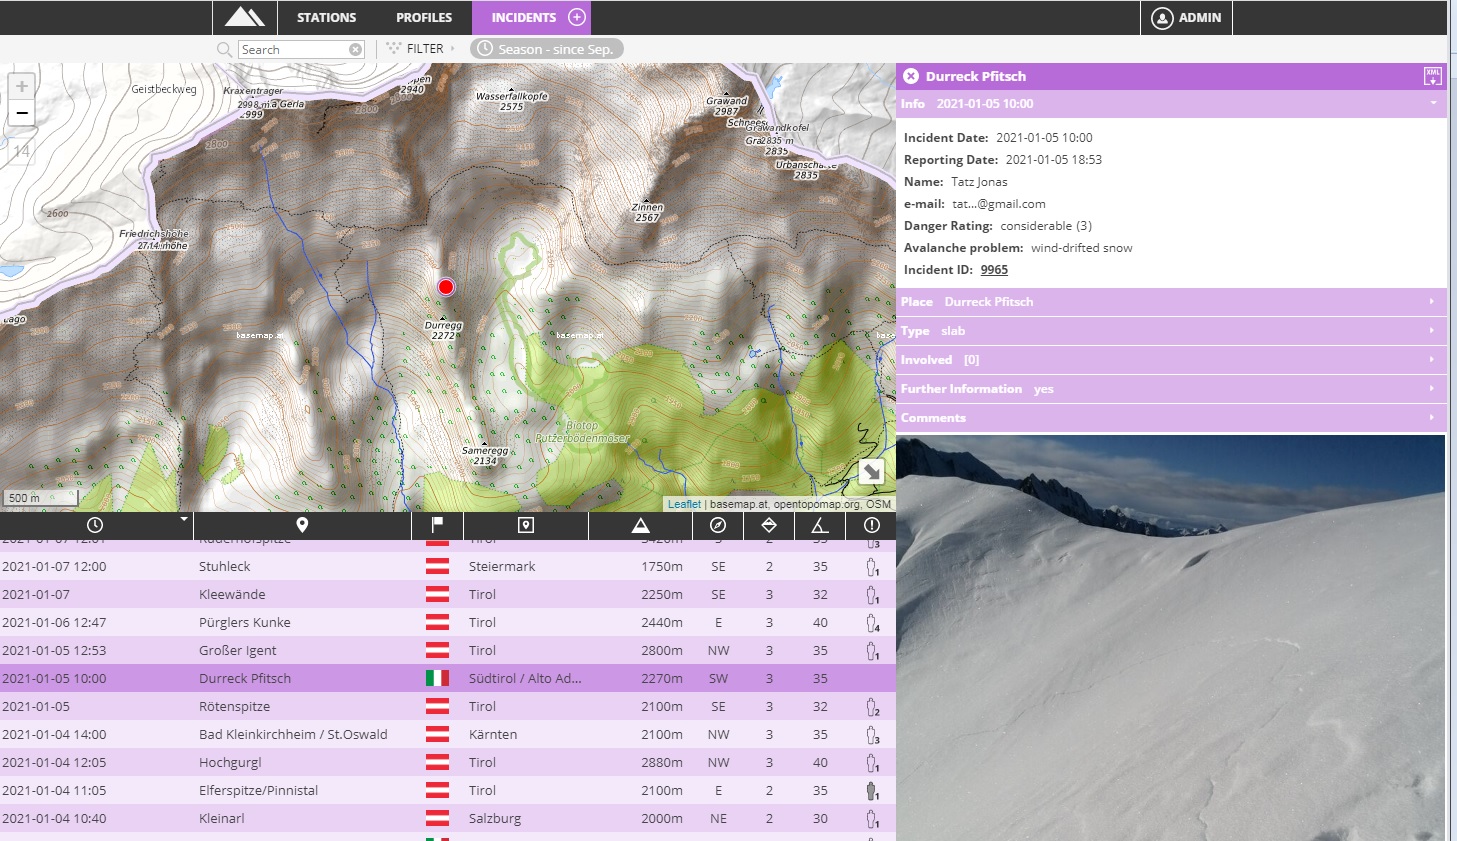Click Südtirol / Alto Ad... region cell
Screen dimensions: 1457x841
pyautogui.click(x=525, y=678)
